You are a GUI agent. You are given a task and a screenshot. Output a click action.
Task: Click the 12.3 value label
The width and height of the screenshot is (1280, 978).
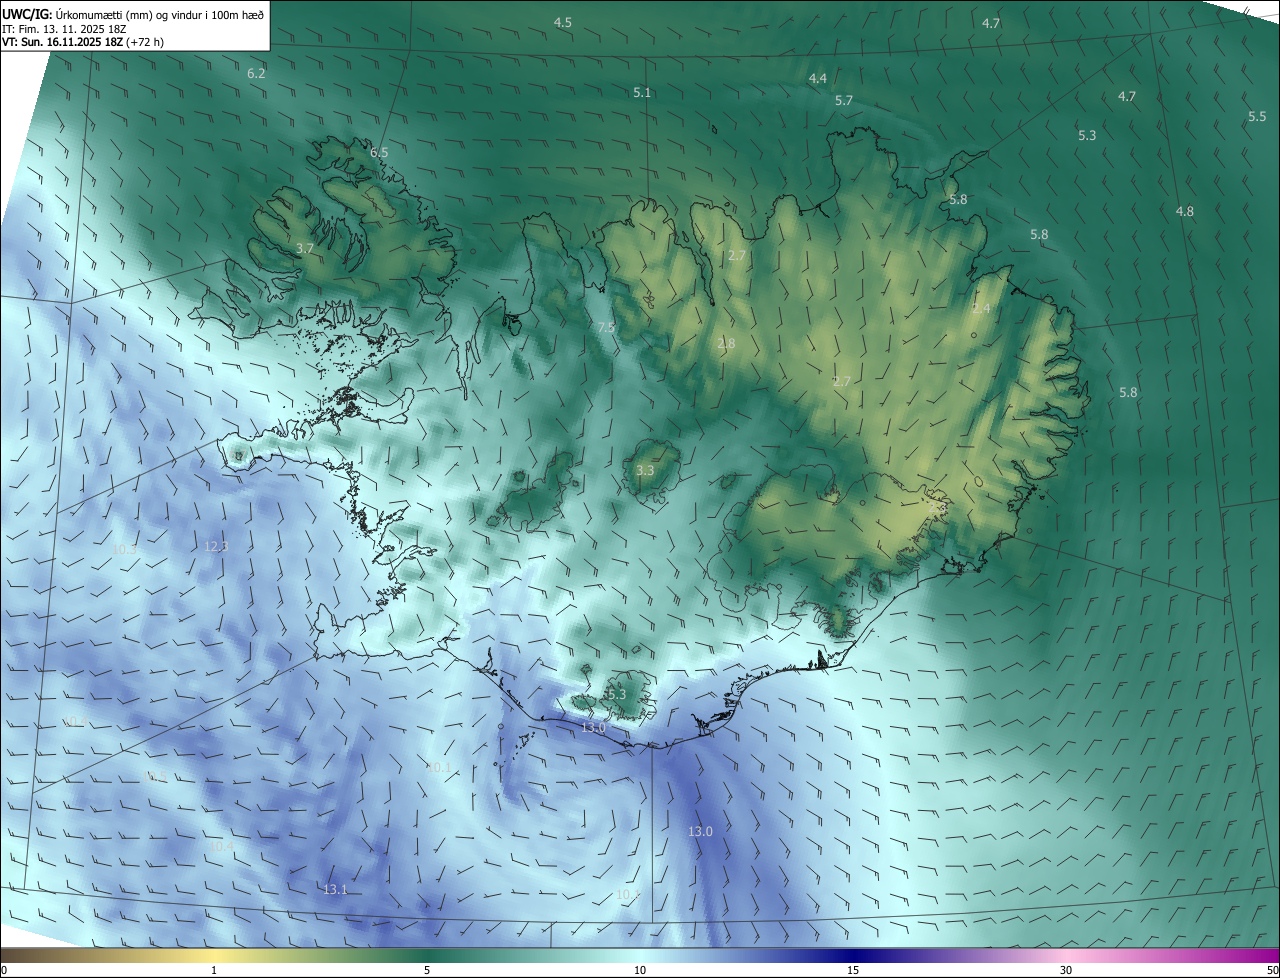coord(216,546)
